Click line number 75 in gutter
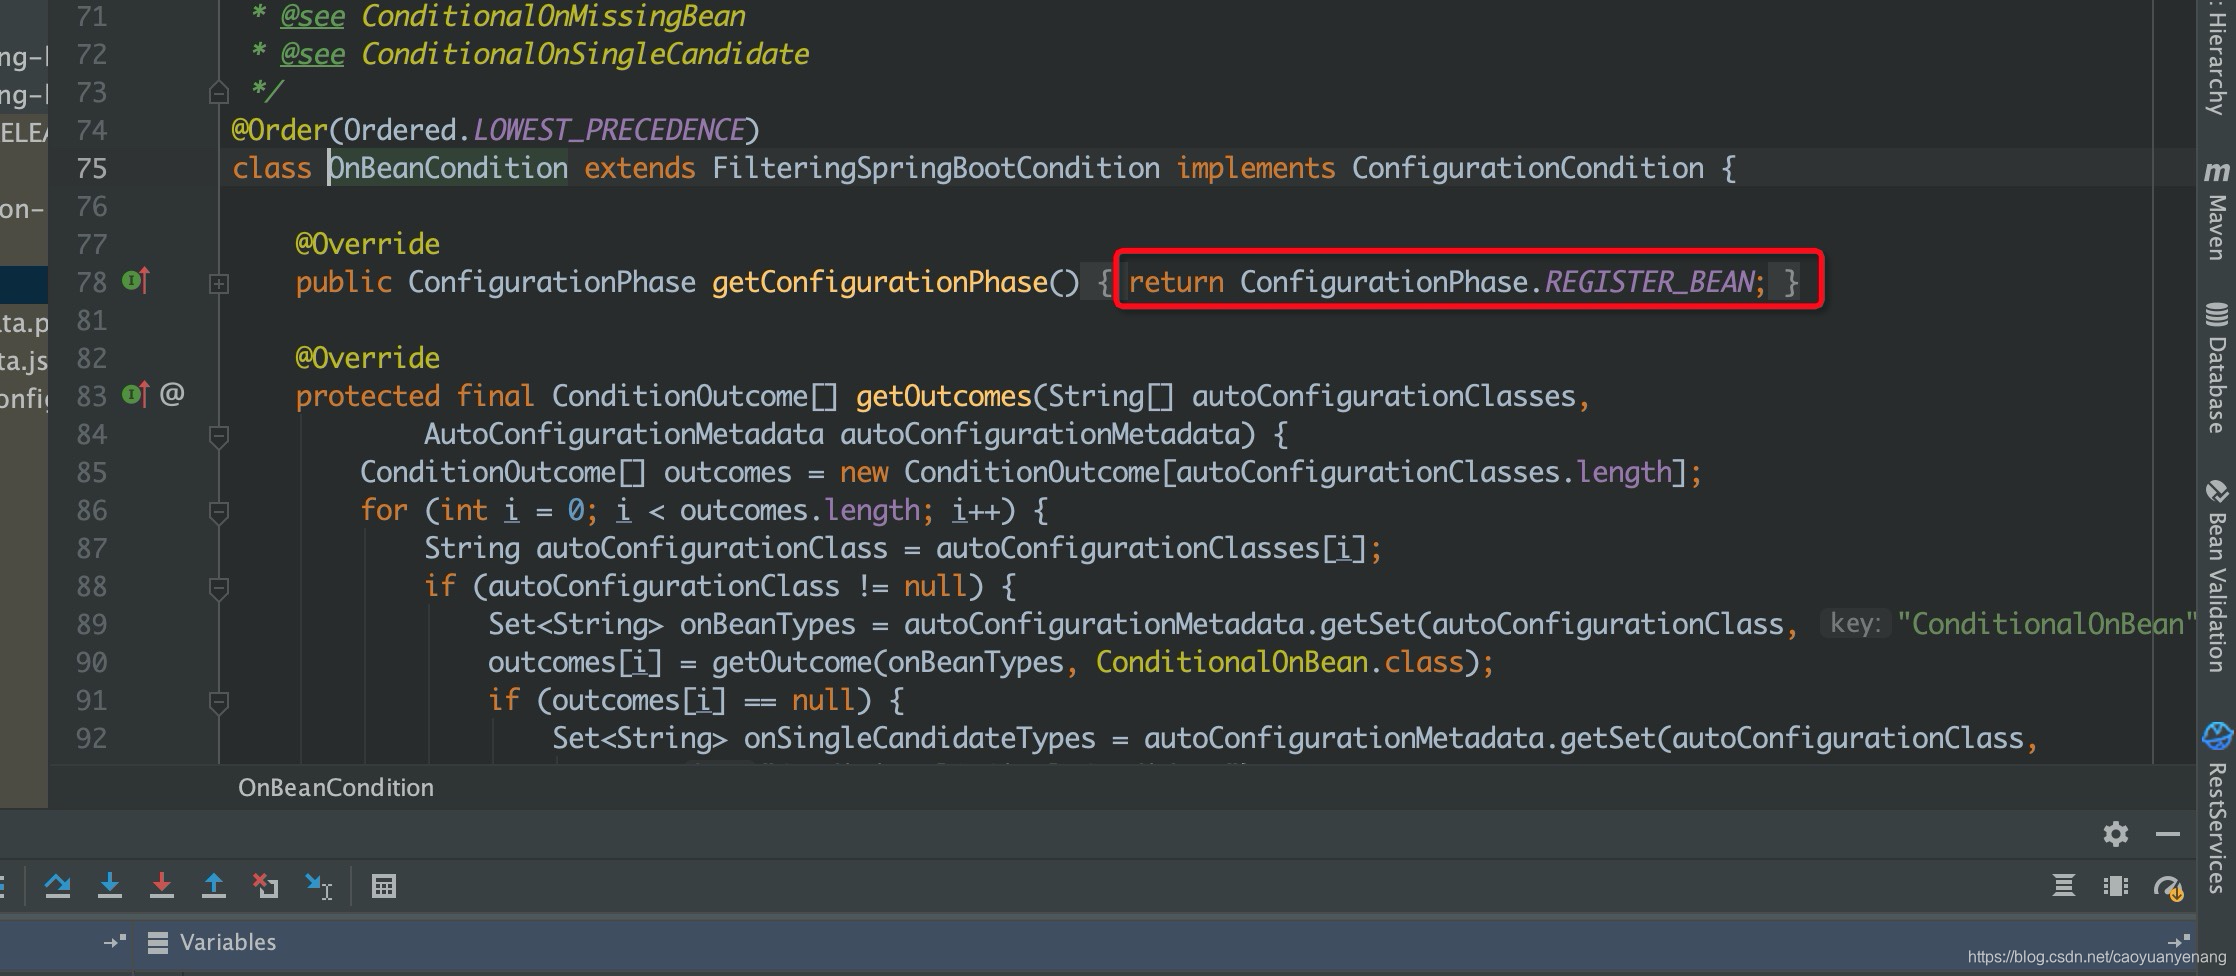The width and height of the screenshot is (2236, 976). click(x=91, y=168)
